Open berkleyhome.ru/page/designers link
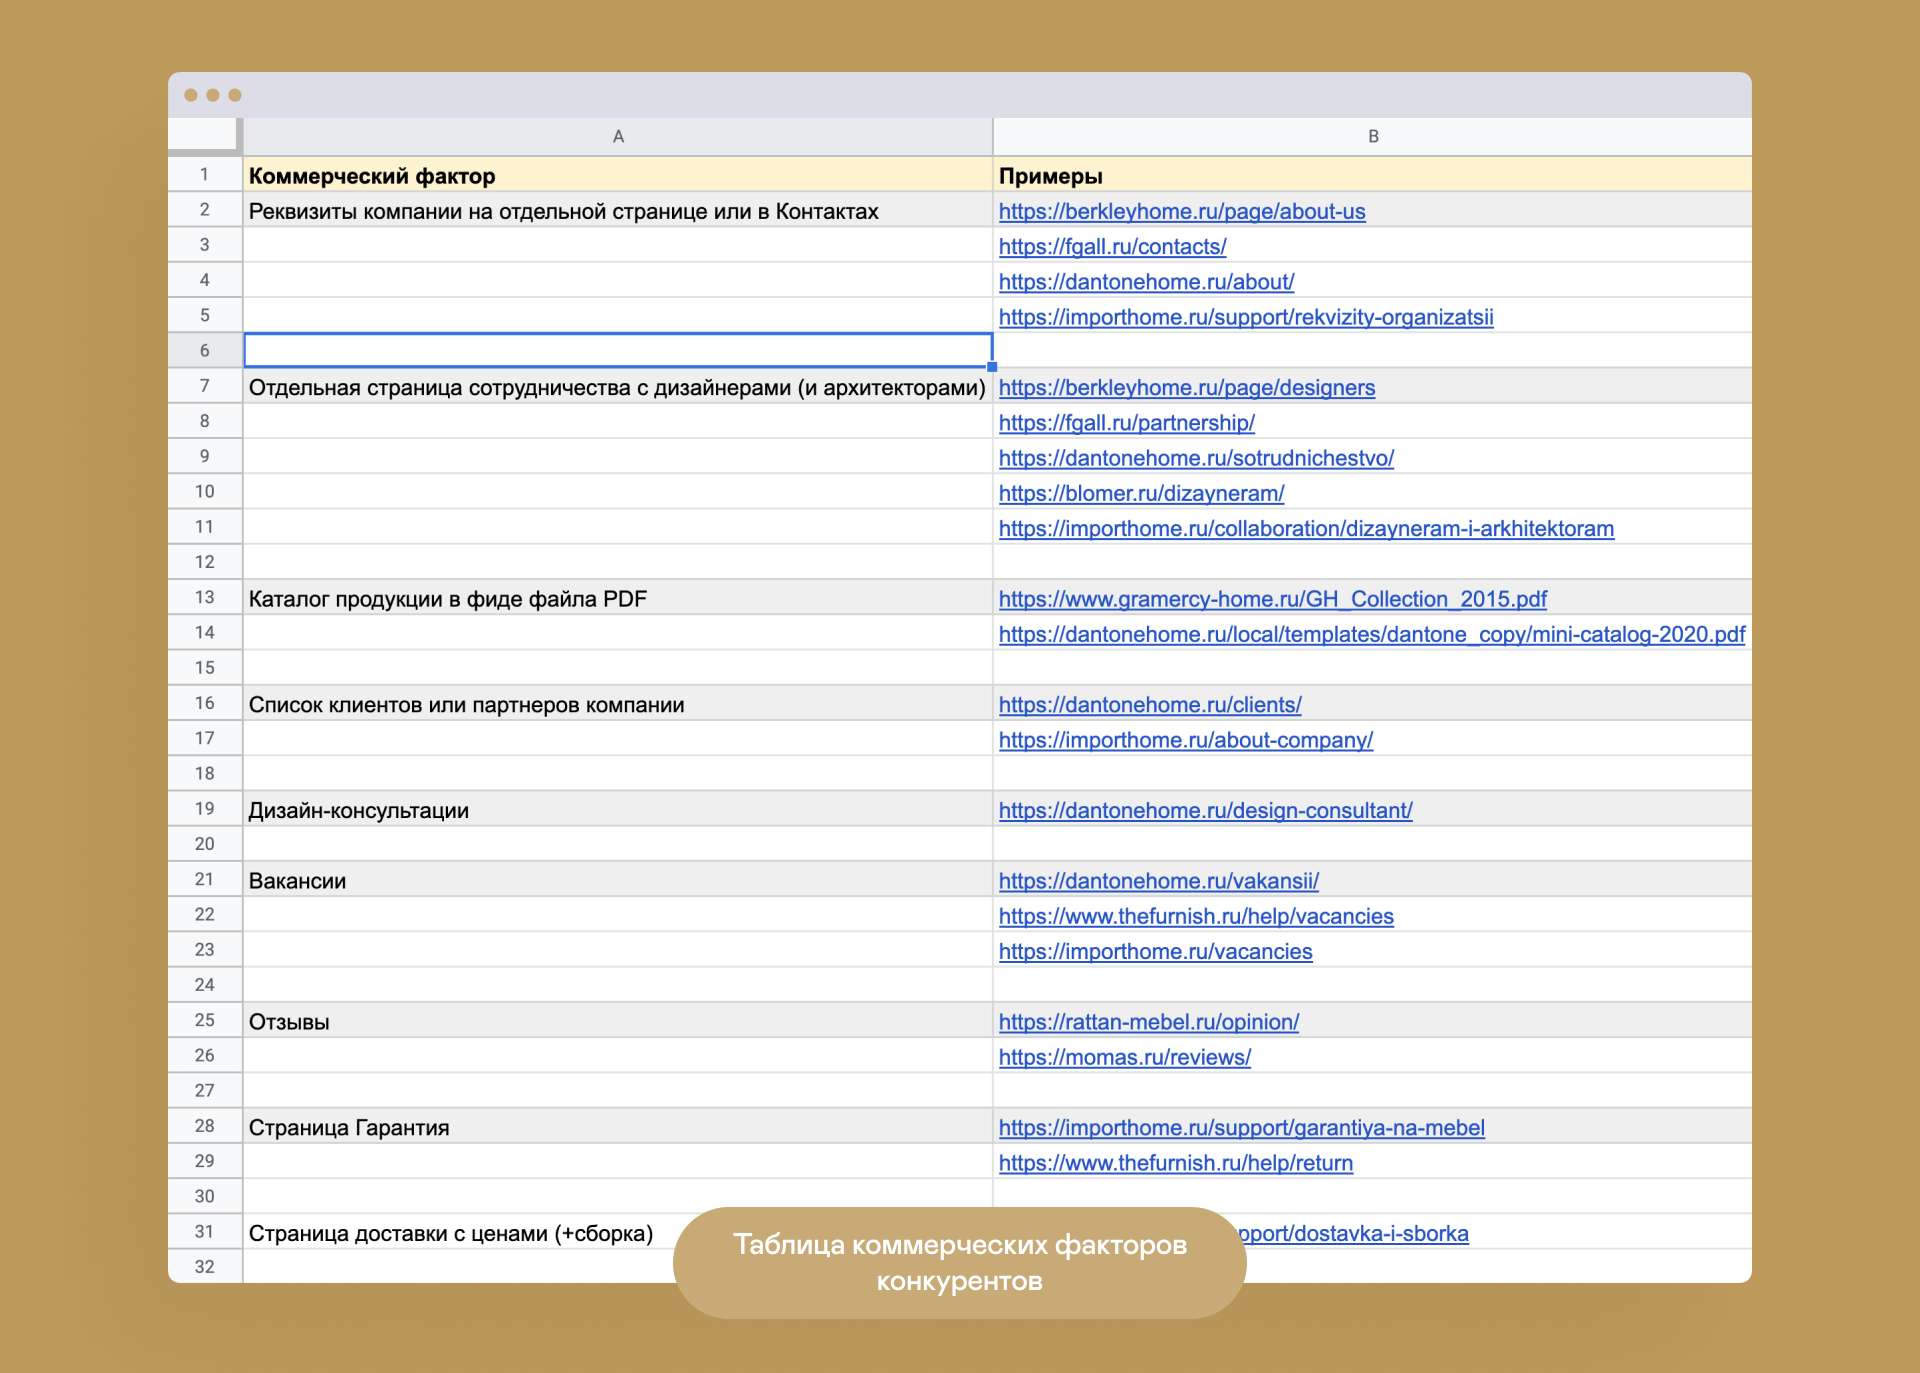Viewport: 1920px width, 1373px height. point(1186,387)
